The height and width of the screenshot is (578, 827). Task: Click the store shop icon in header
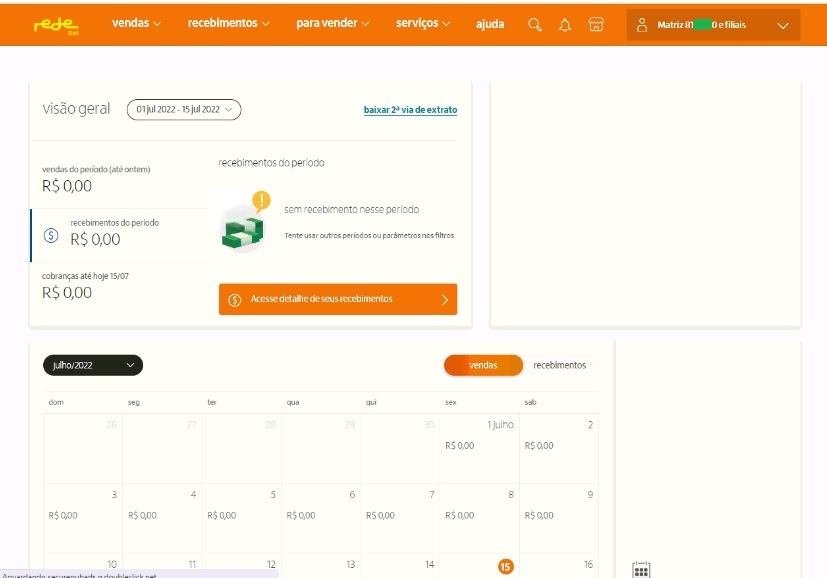coord(596,24)
